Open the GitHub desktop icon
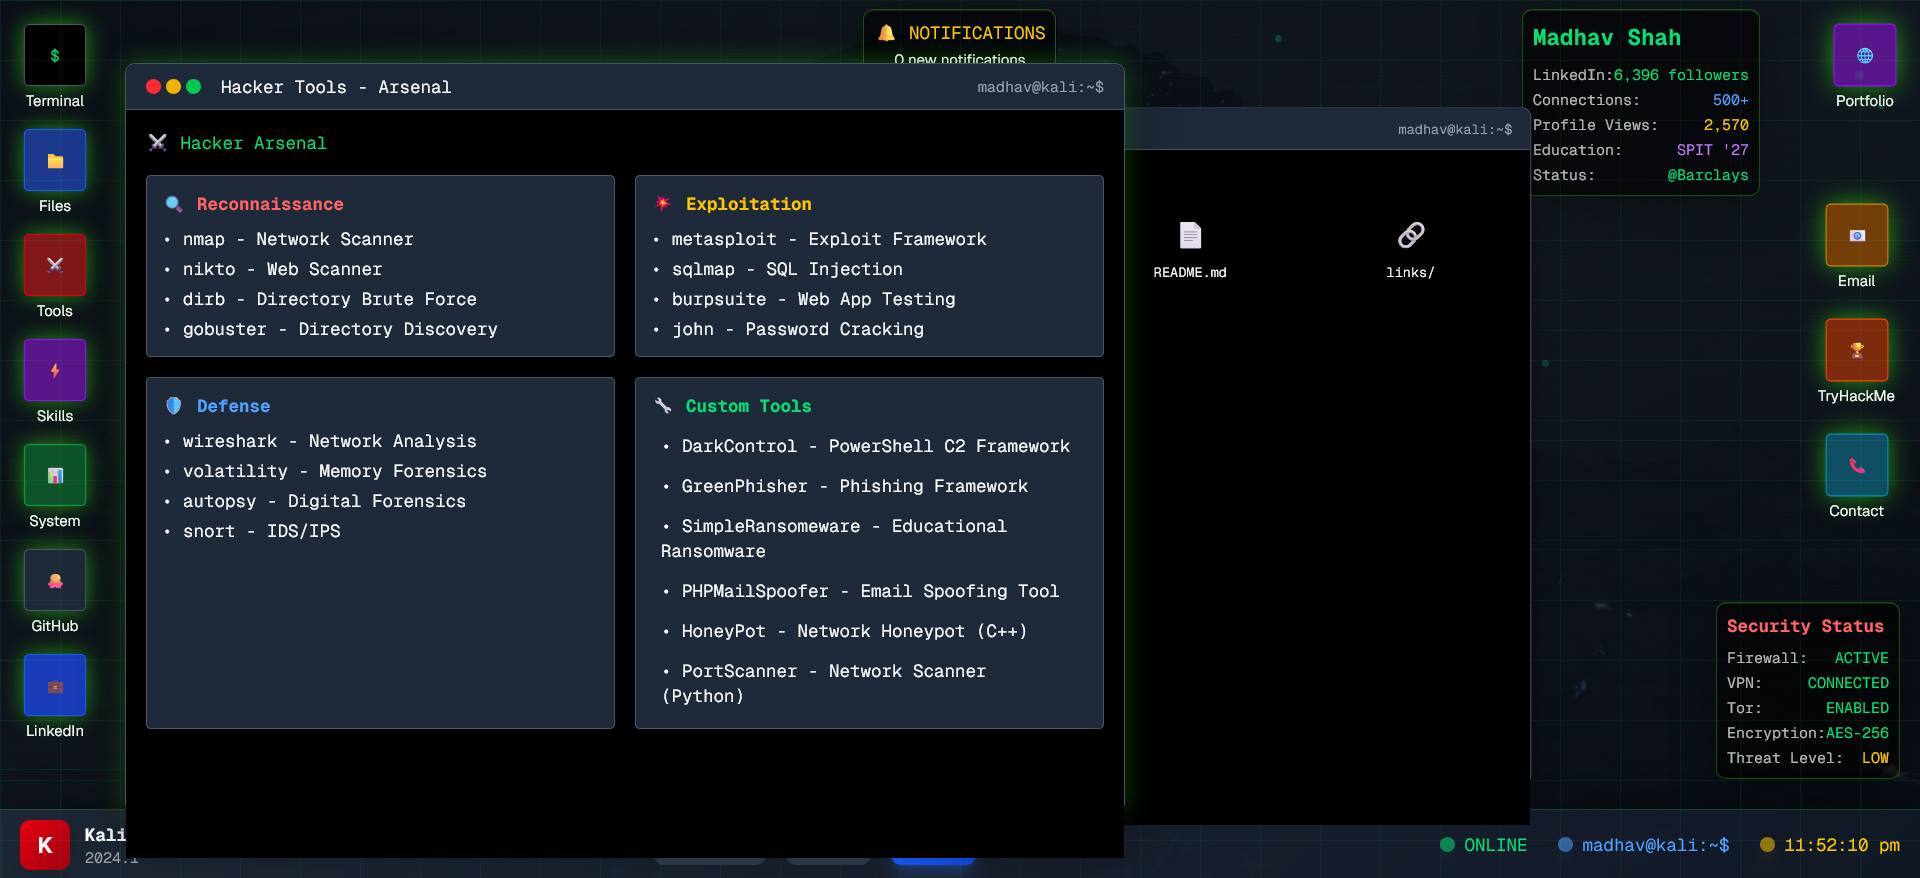 click(55, 580)
